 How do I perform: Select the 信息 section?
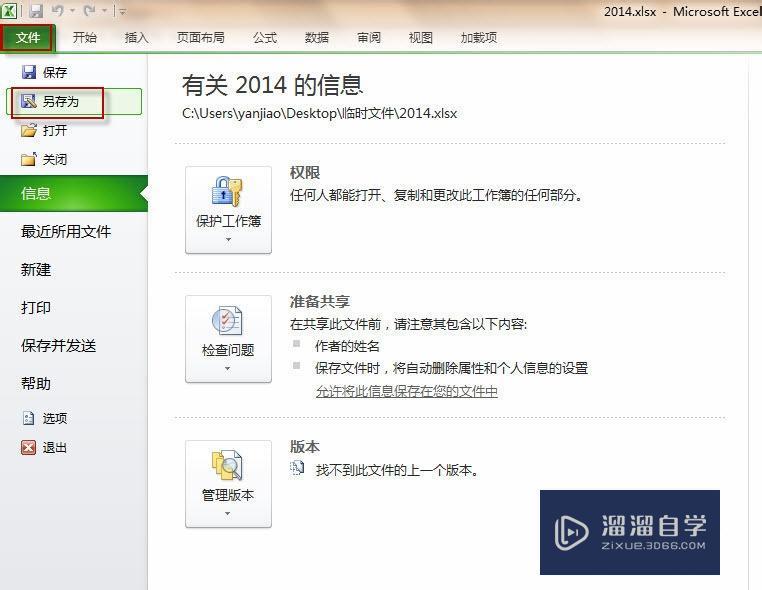(x=74, y=193)
